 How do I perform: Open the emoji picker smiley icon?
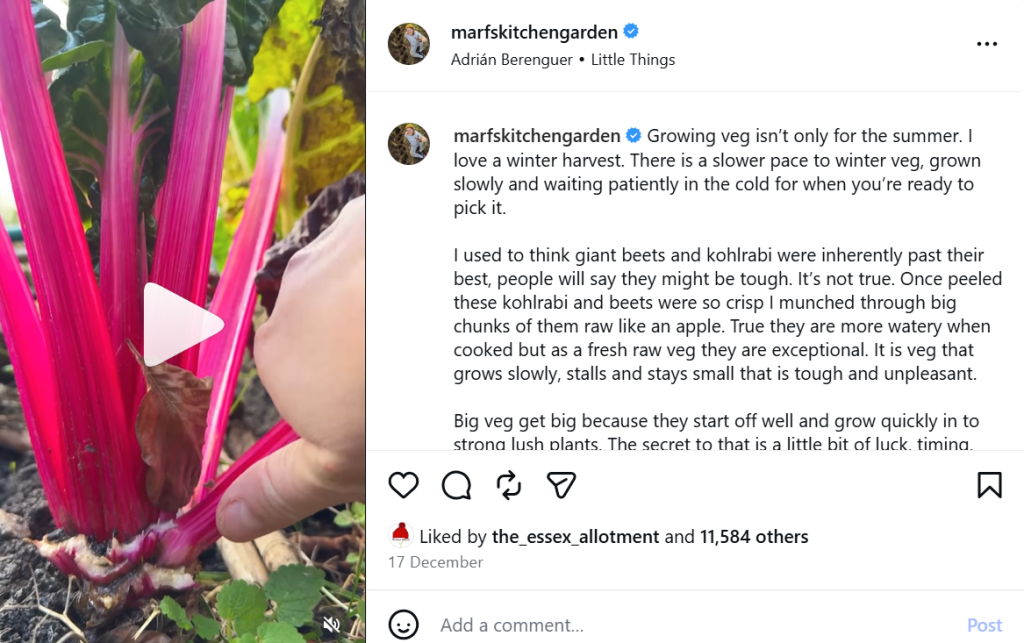pyautogui.click(x=403, y=625)
